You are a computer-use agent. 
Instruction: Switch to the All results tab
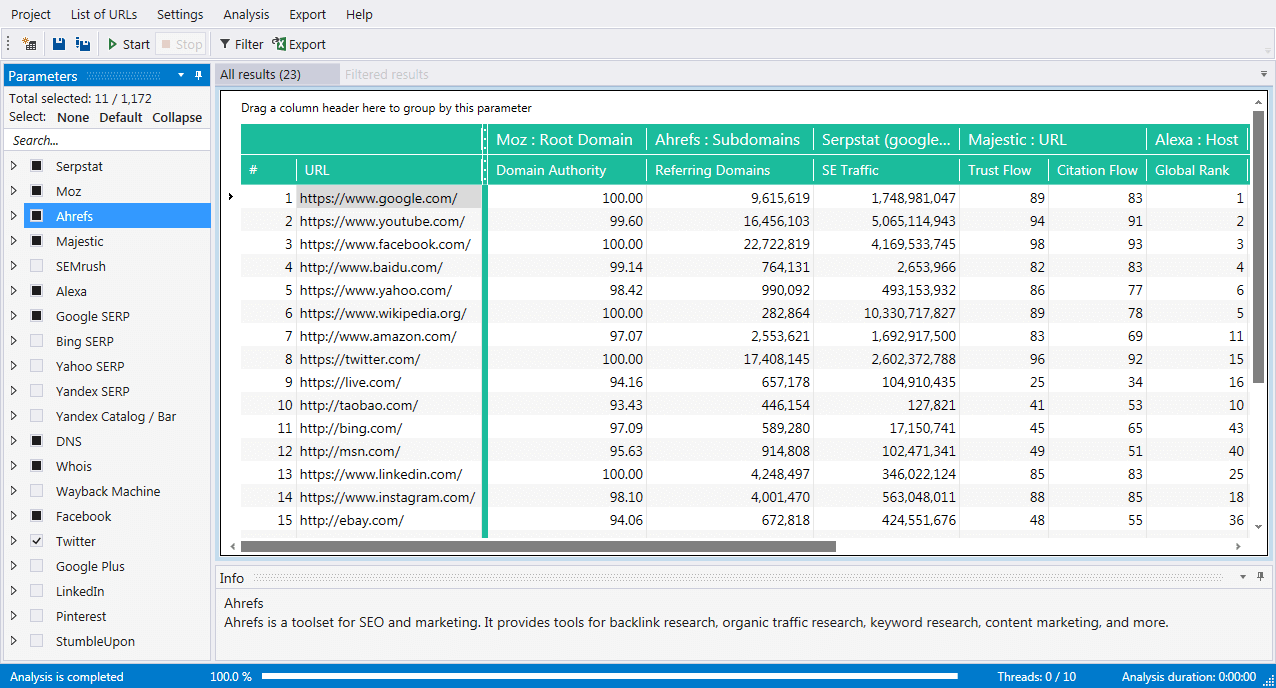point(261,74)
